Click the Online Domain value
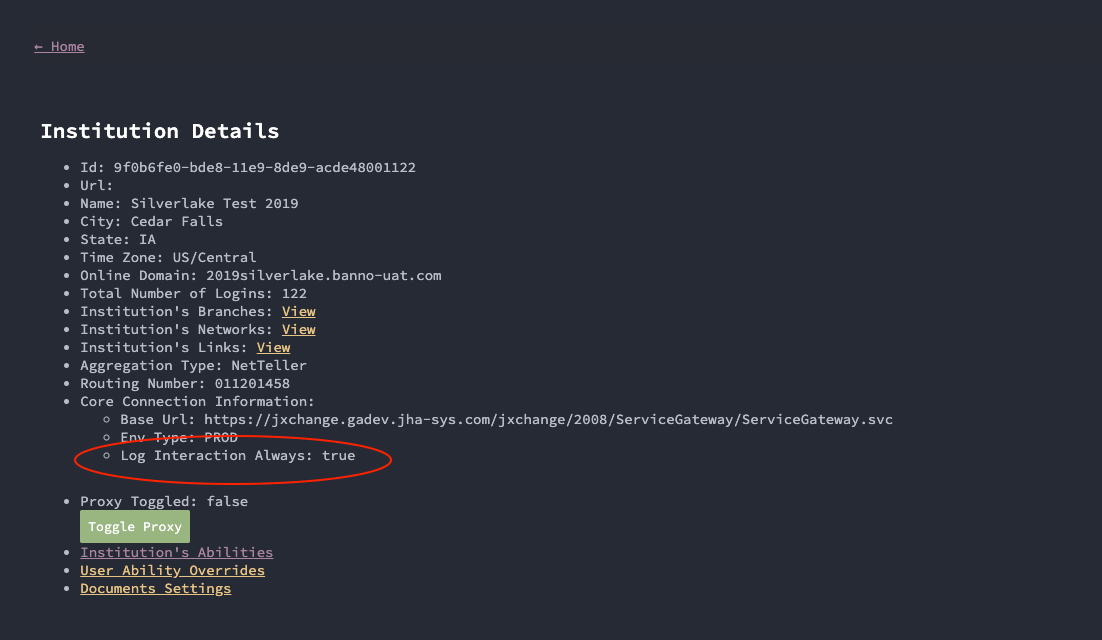This screenshot has width=1102, height=640. 323,276
